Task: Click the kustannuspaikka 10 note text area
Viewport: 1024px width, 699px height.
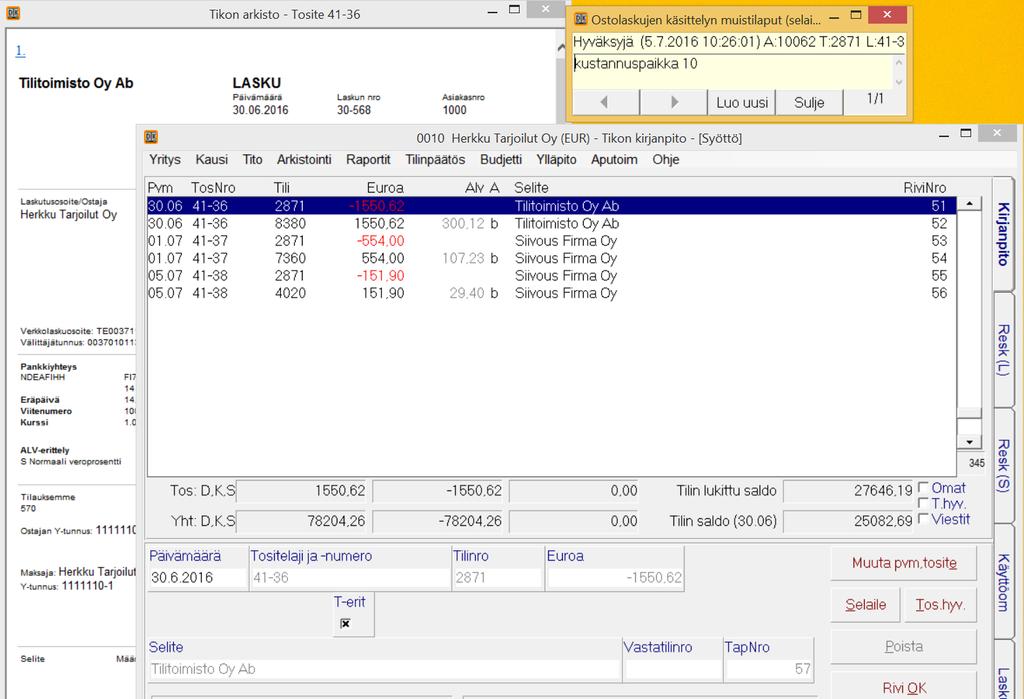Action: pyautogui.click(x=731, y=71)
